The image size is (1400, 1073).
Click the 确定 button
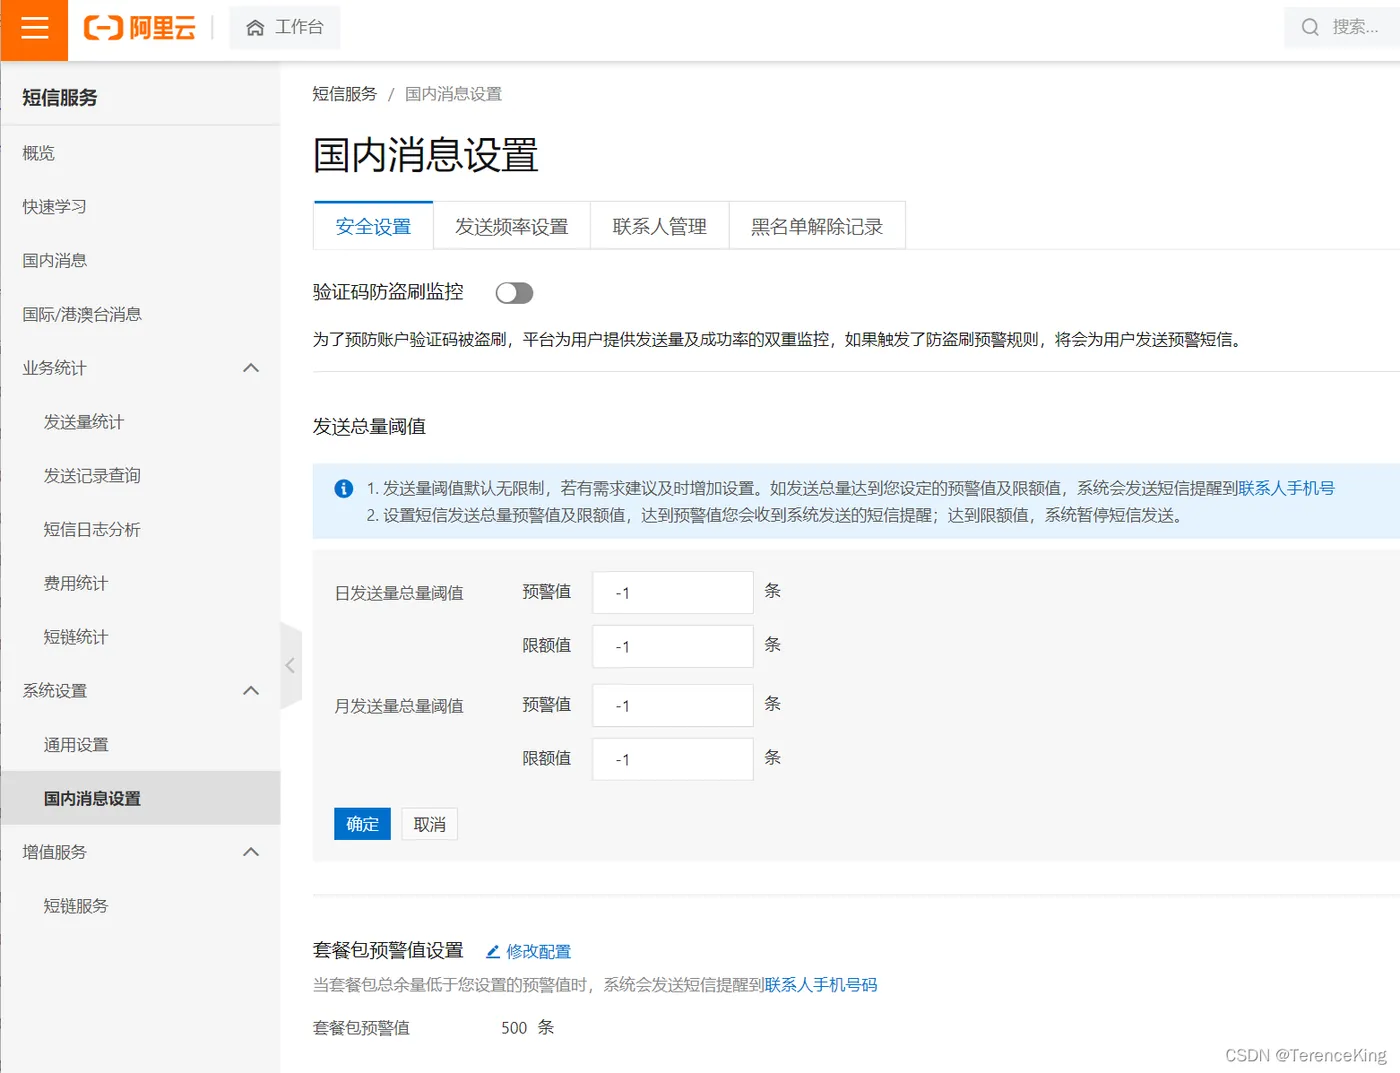pyautogui.click(x=362, y=824)
